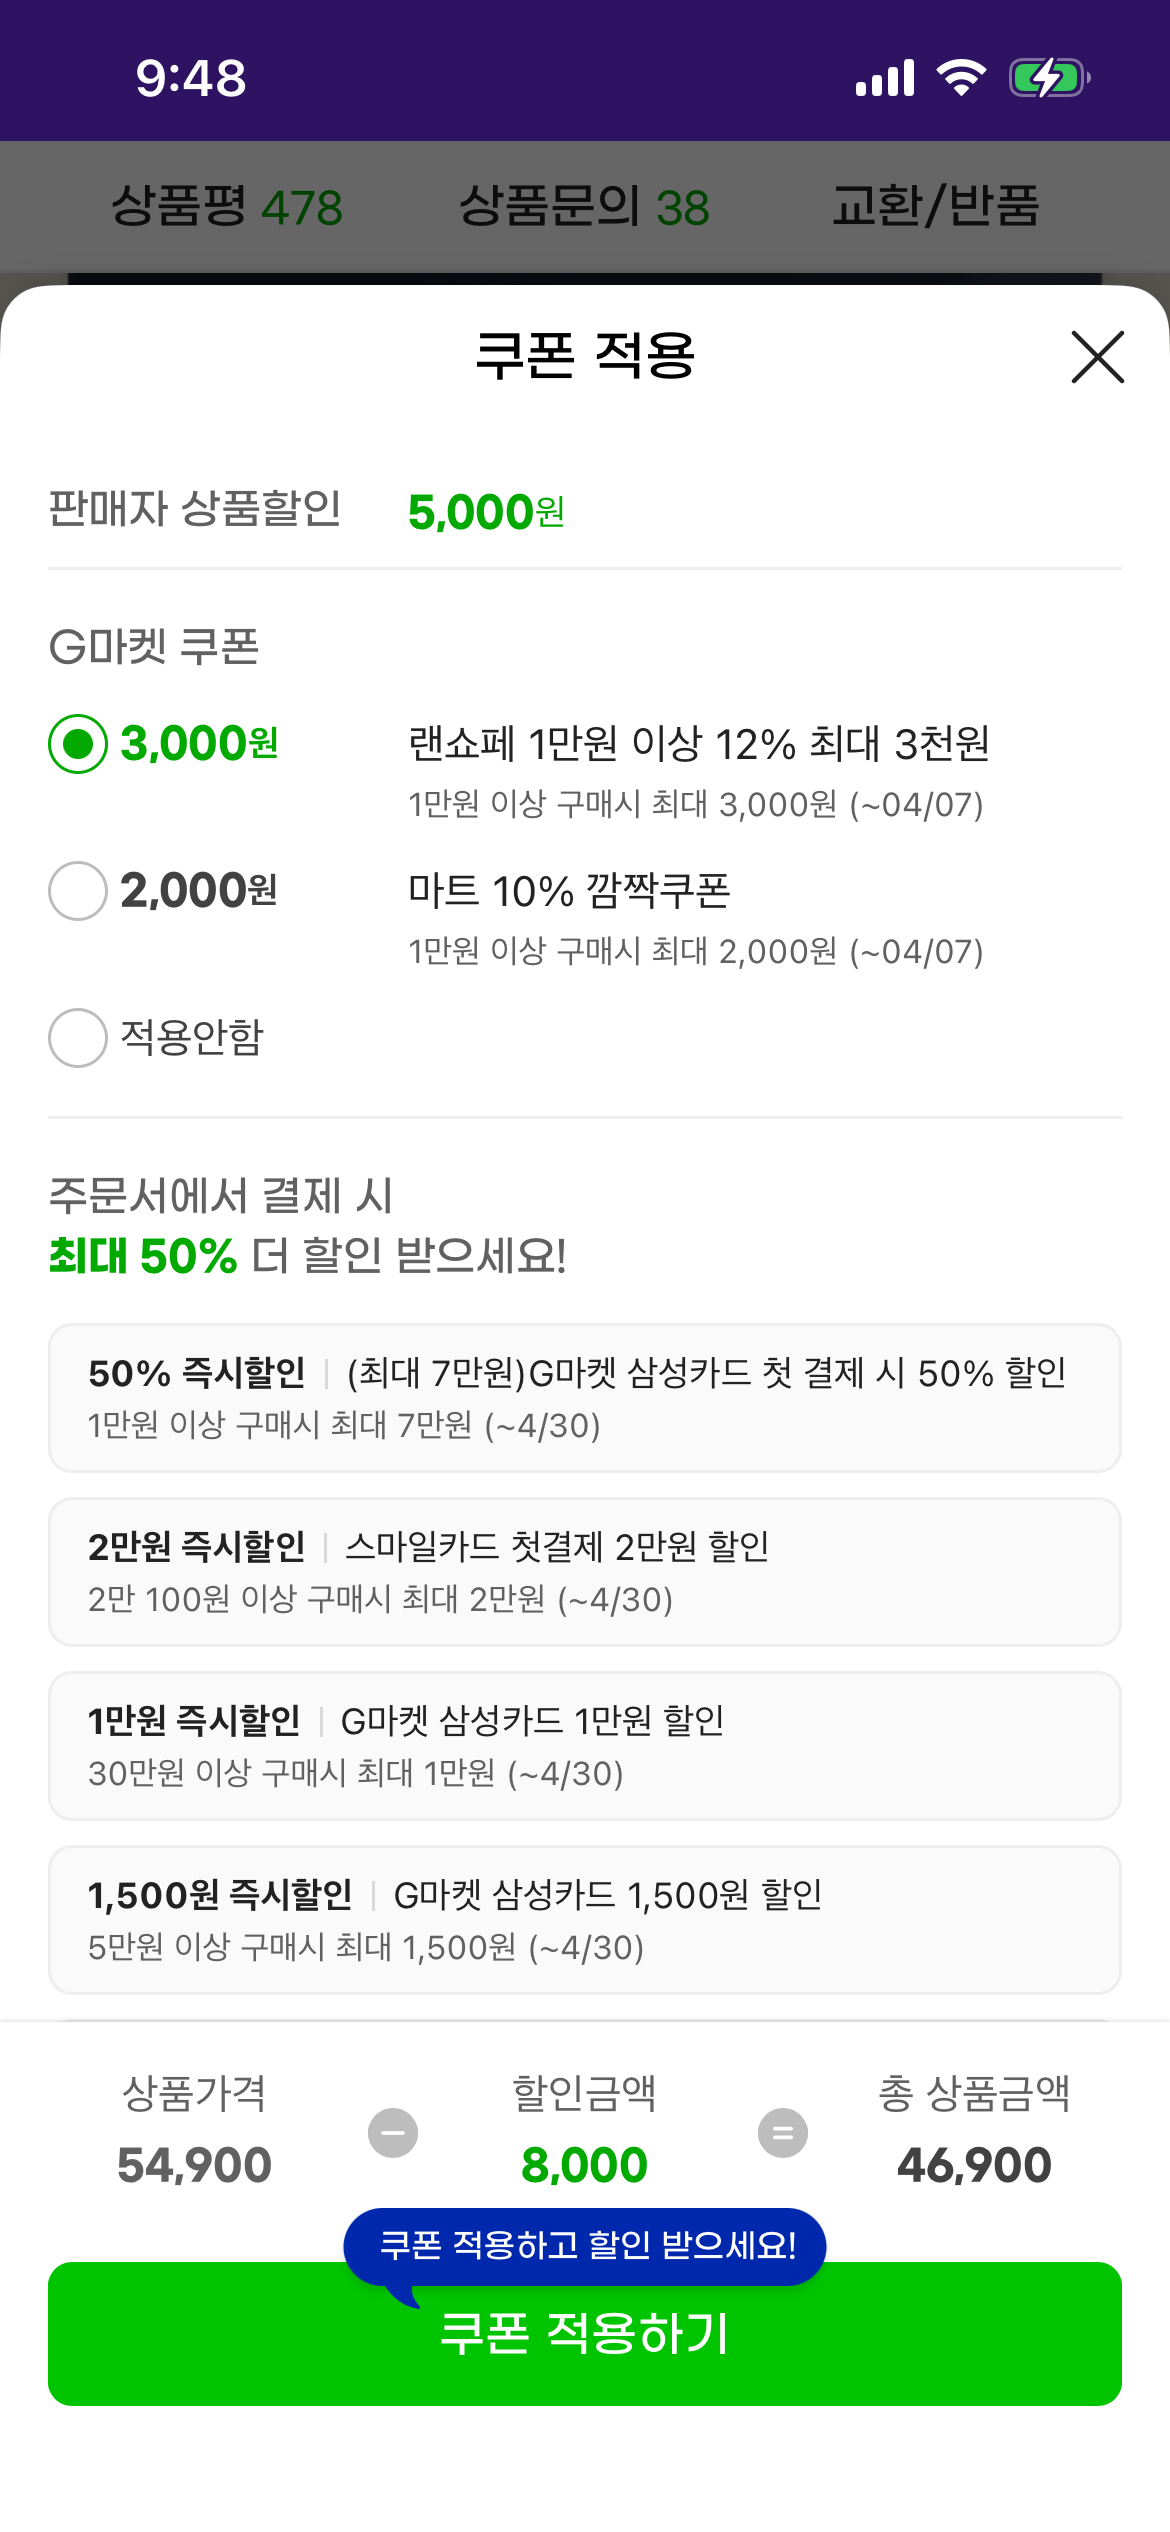Switch to the 상품평 478 tab

coord(227,207)
